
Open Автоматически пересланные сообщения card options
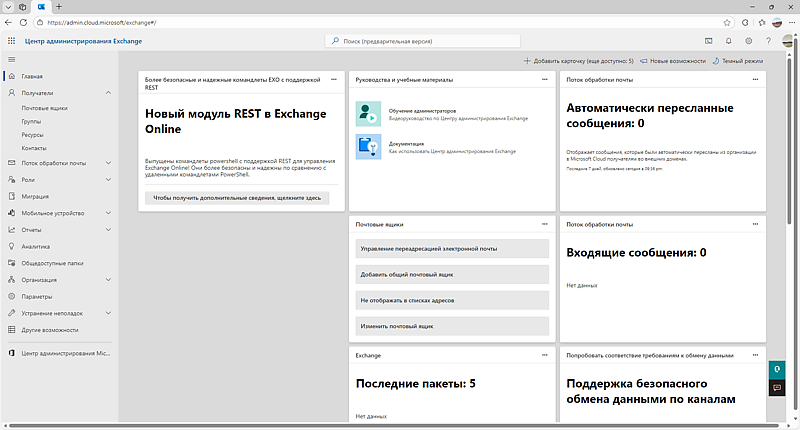click(755, 80)
